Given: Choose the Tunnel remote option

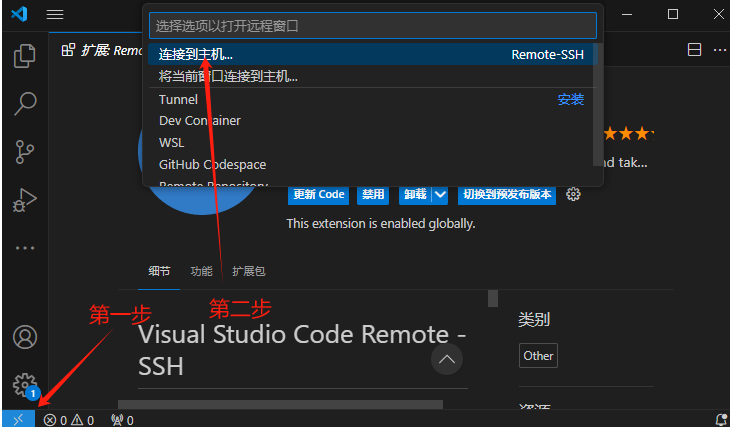Looking at the screenshot, I should coord(373,99).
